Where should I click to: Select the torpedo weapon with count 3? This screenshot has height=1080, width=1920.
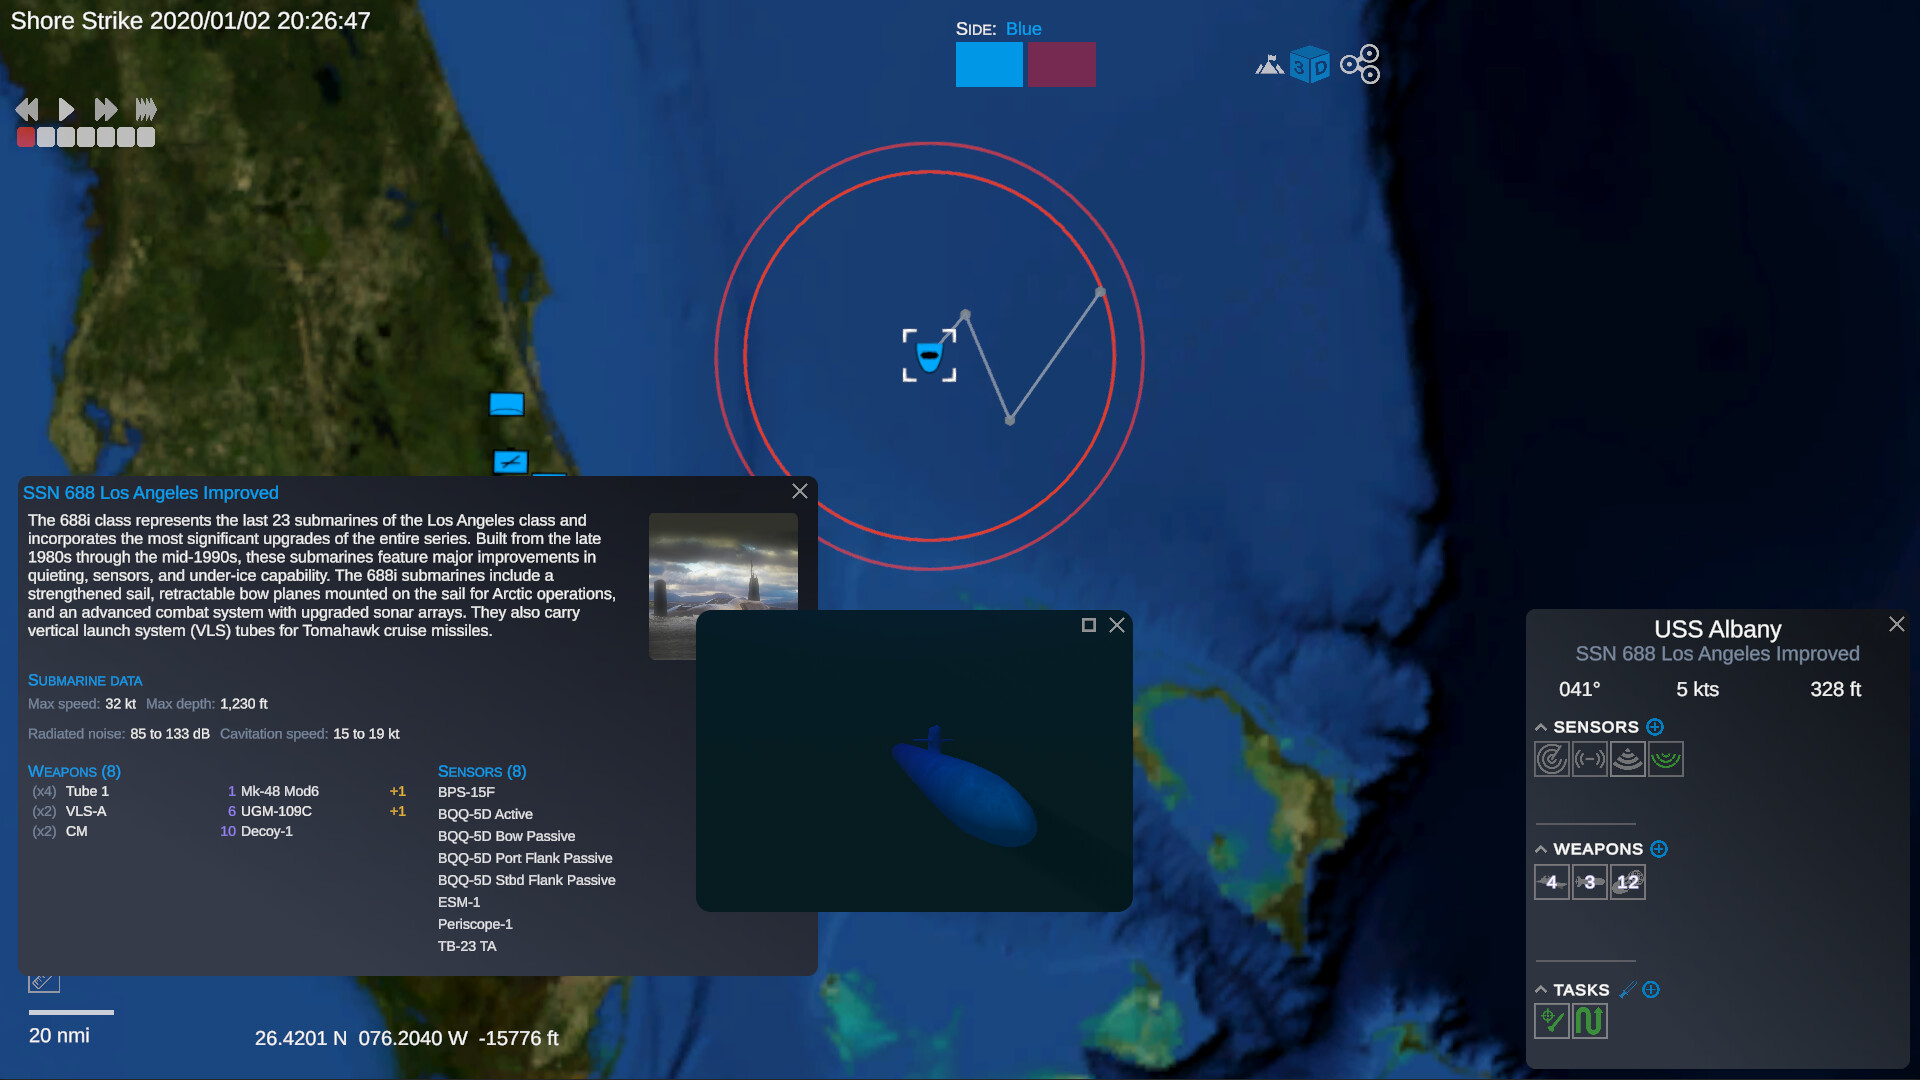1589,882
